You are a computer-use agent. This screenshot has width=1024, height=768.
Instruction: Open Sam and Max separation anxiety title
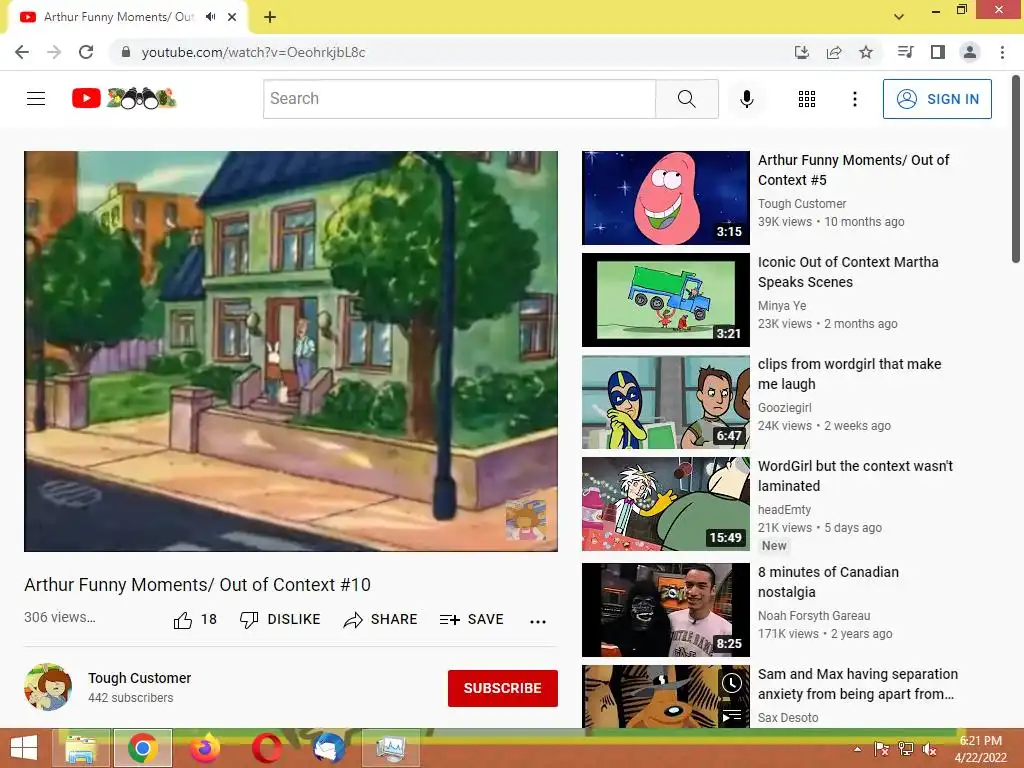(858, 684)
